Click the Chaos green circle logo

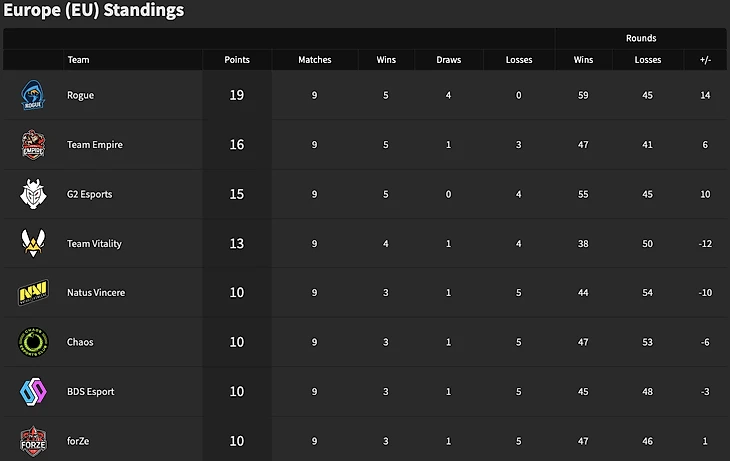[x=29, y=342]
